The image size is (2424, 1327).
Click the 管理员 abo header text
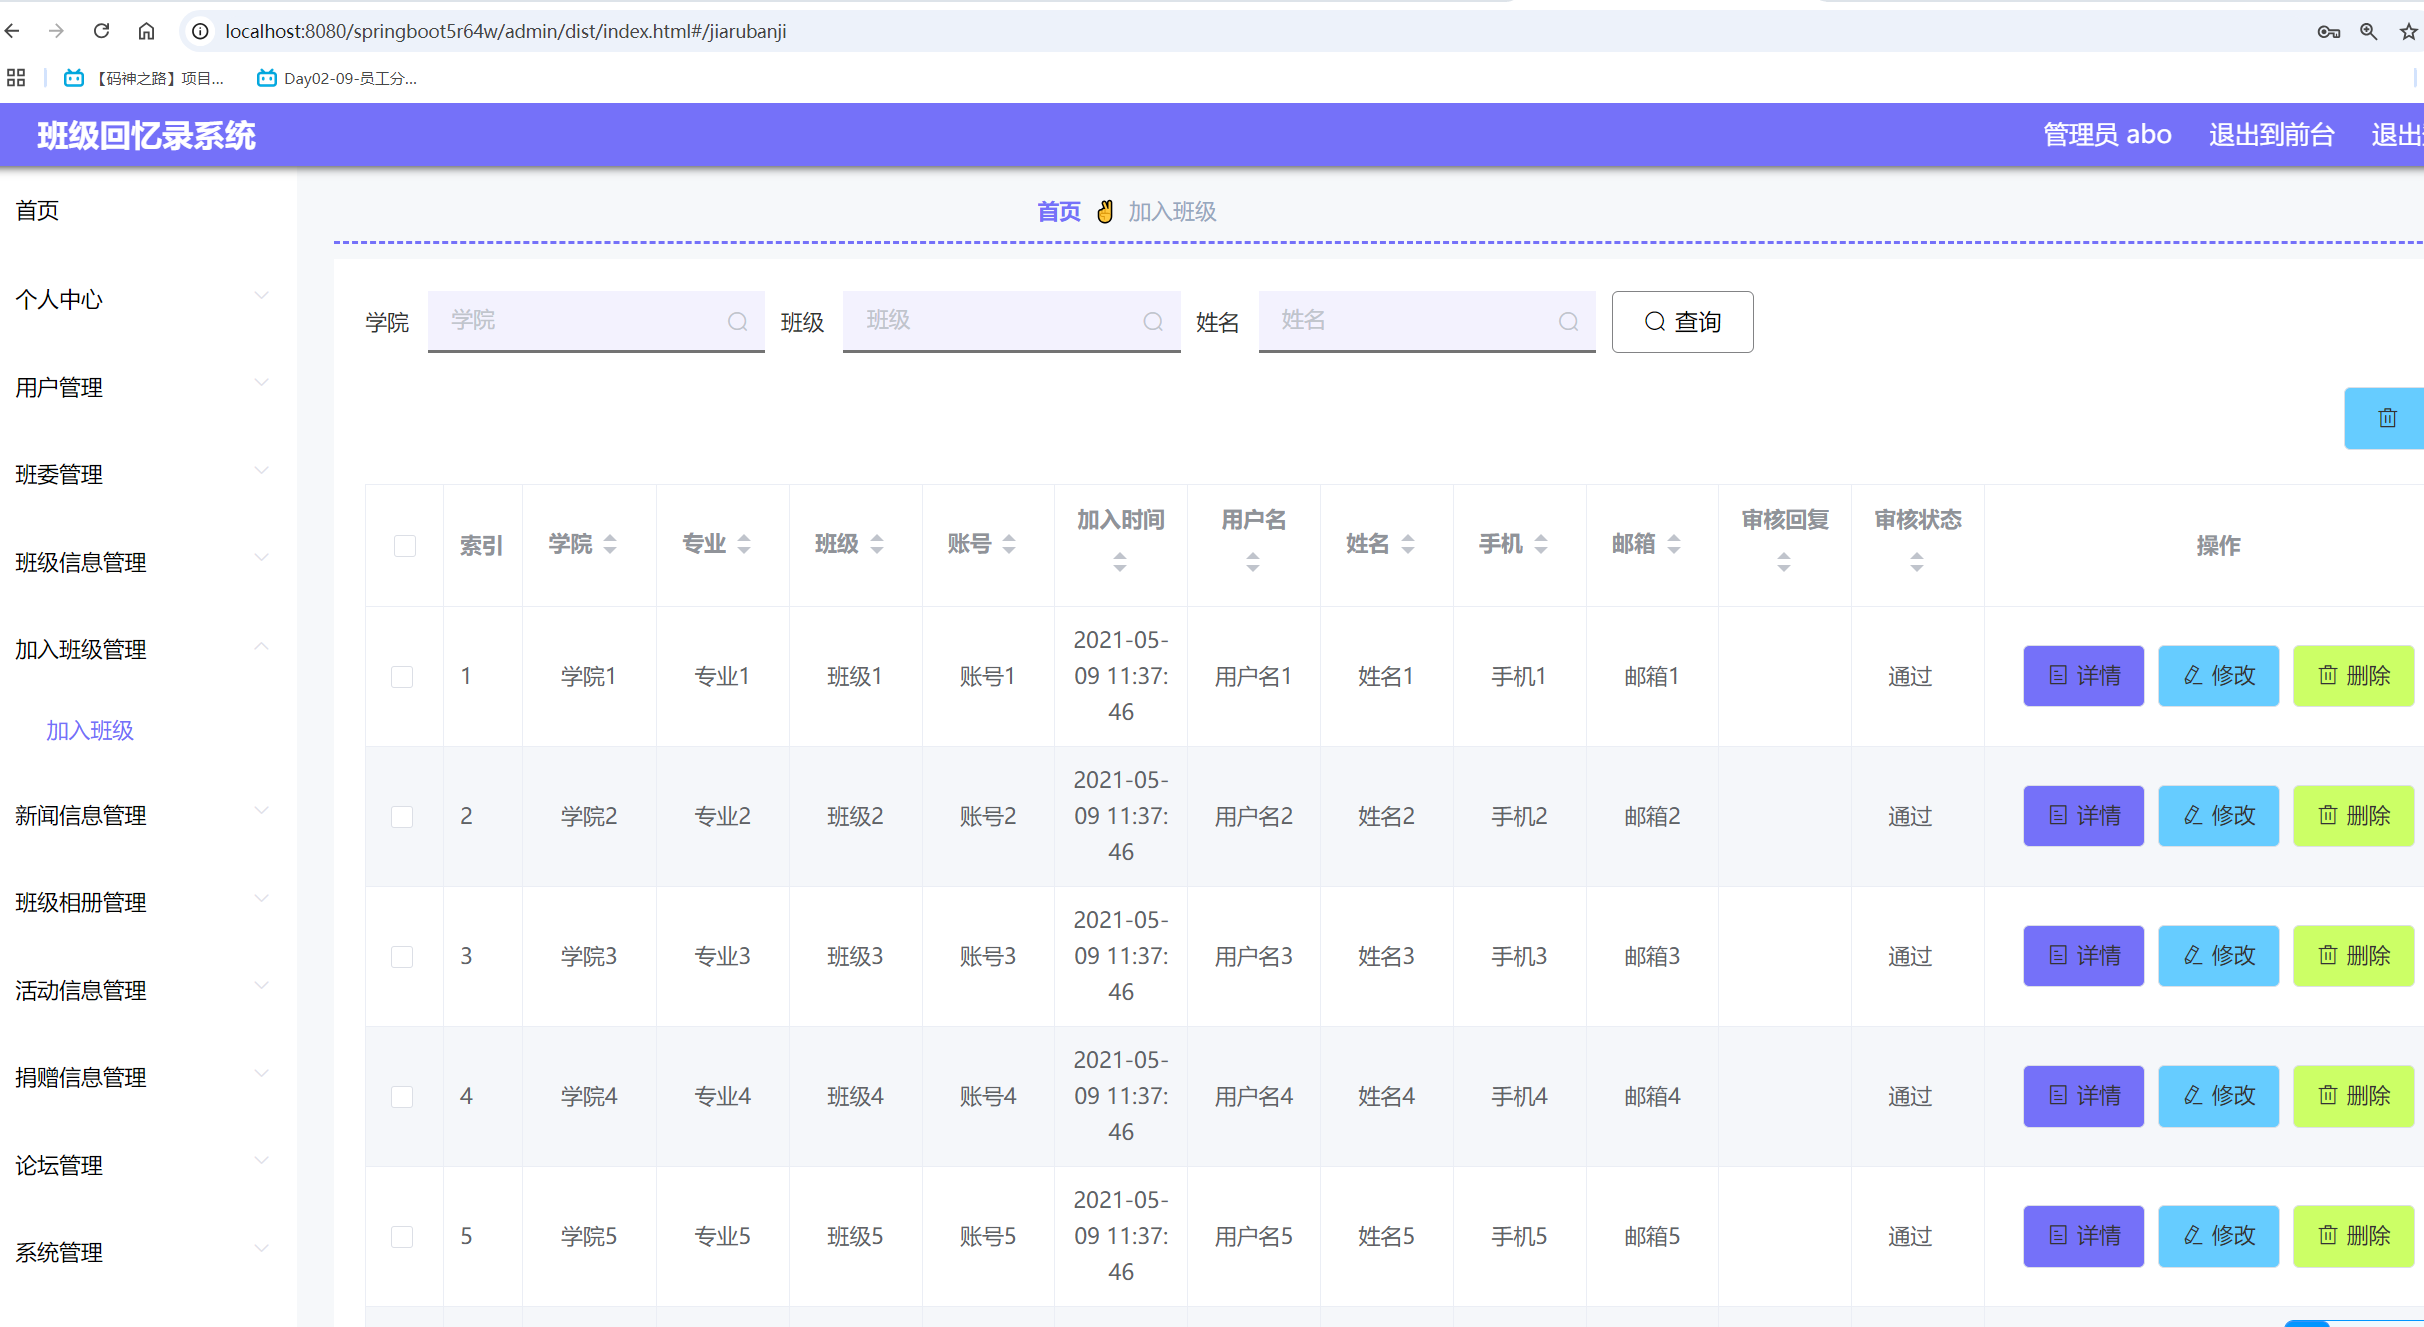[2107, 134]
